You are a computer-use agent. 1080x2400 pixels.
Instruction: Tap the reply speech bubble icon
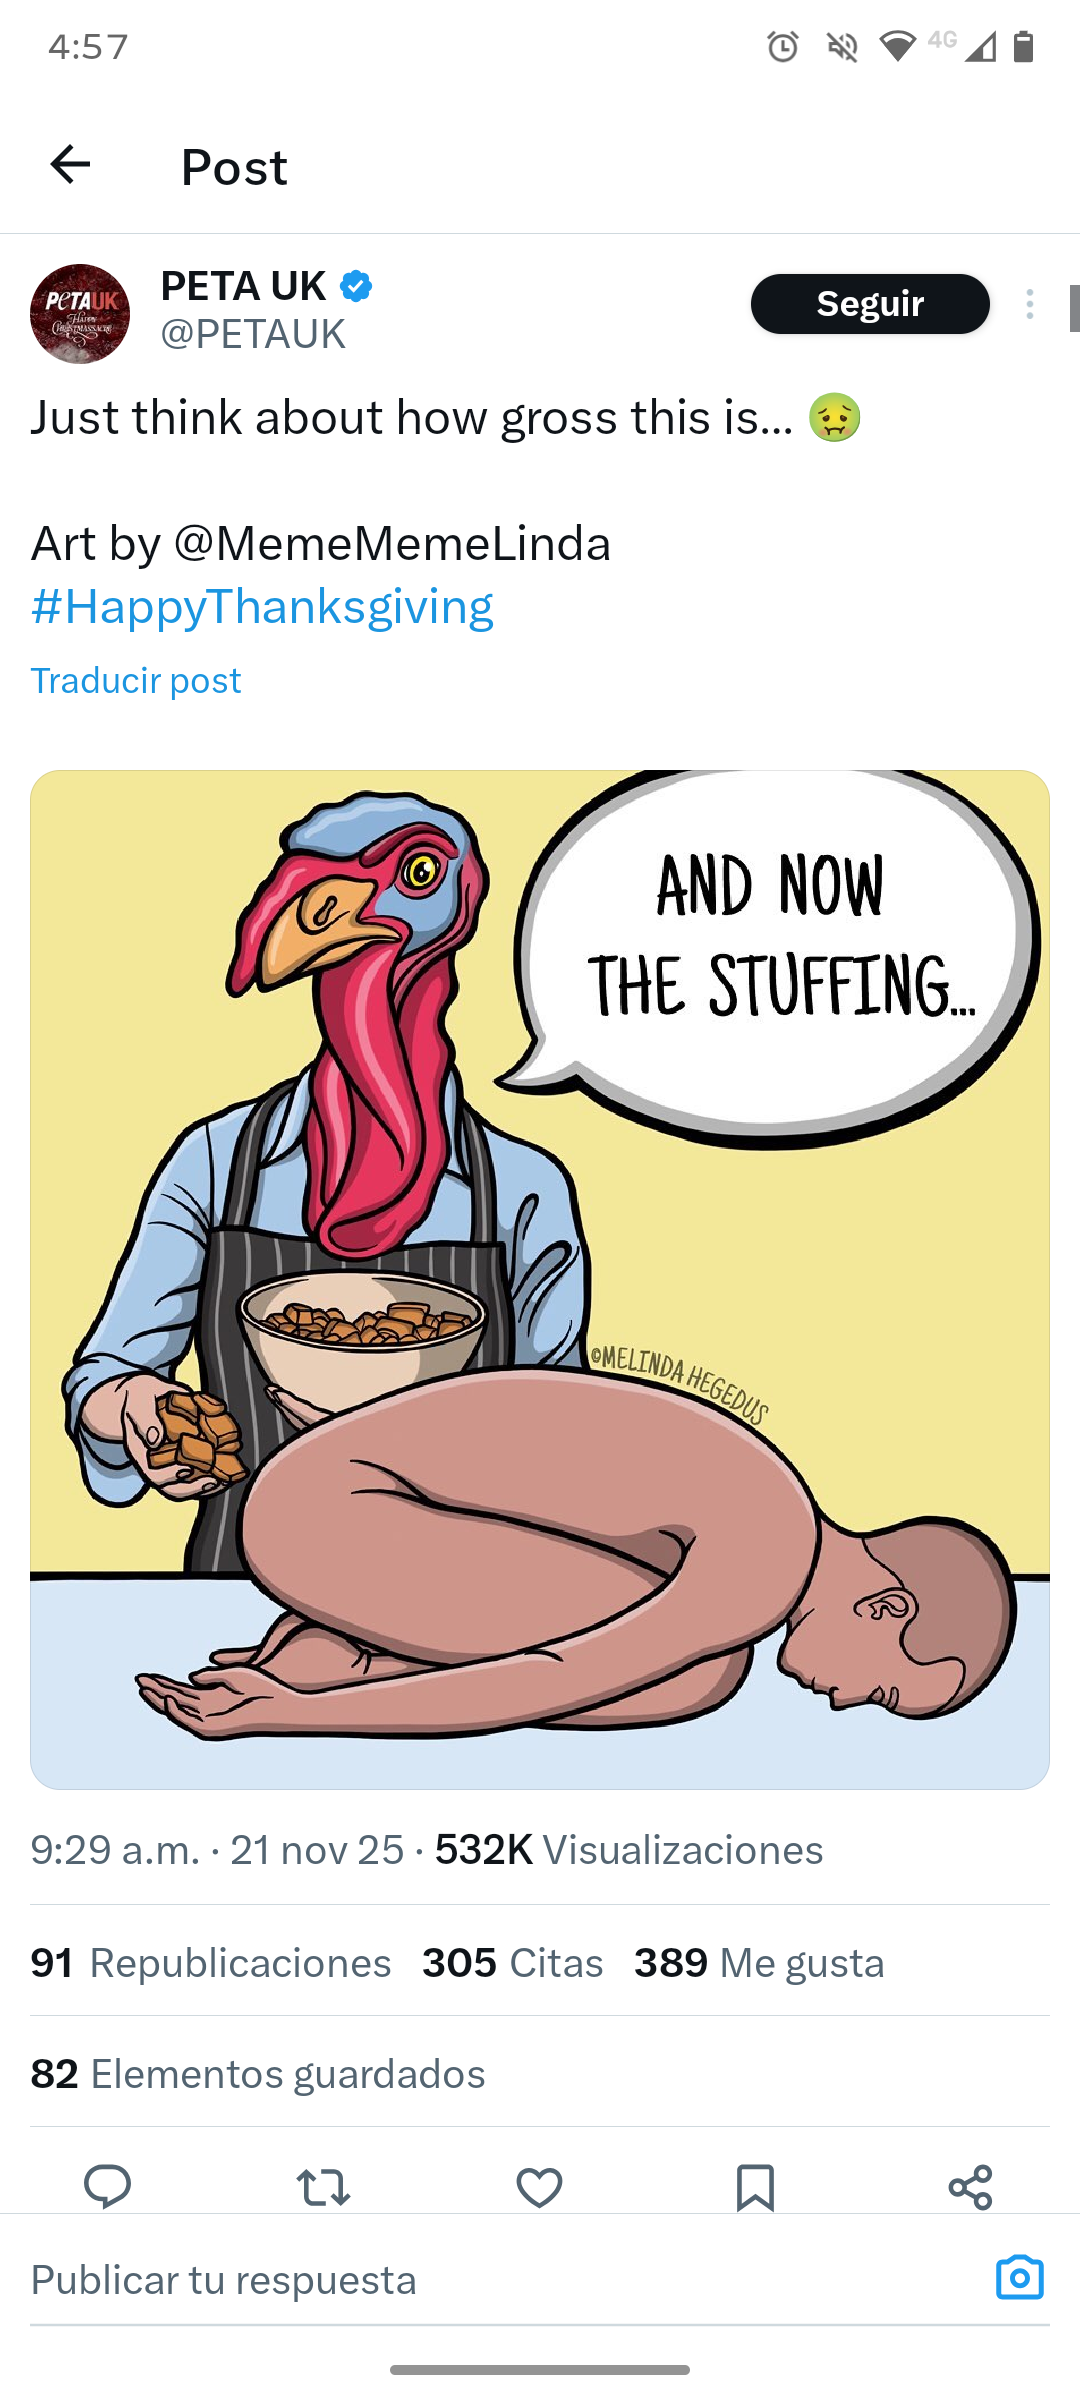click(x=107, y=2187)
